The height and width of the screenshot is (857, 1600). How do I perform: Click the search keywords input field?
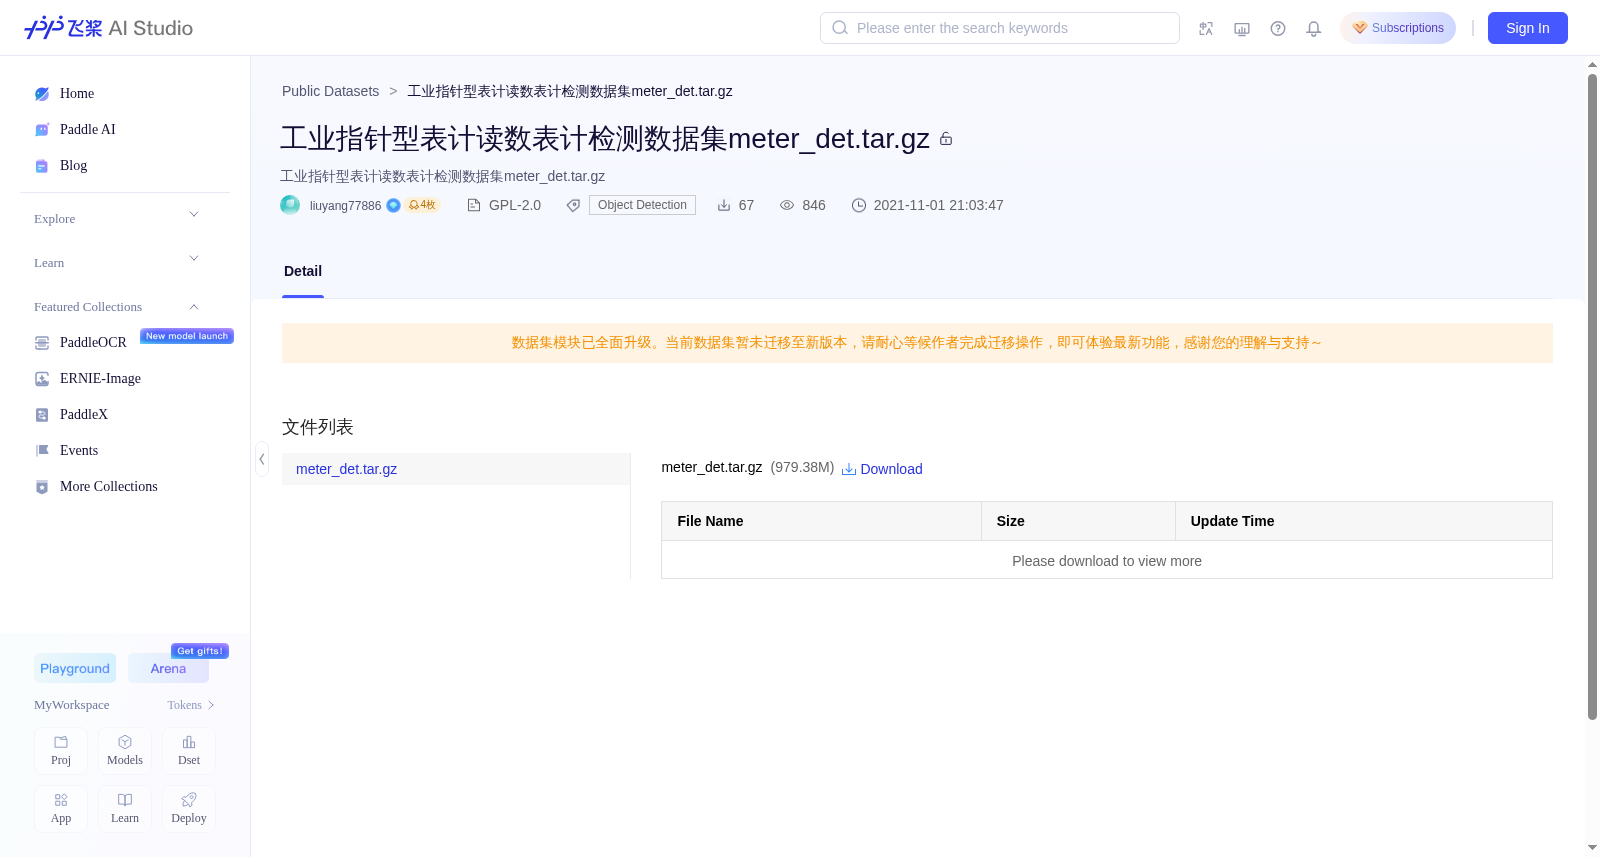click(1000, 28)
